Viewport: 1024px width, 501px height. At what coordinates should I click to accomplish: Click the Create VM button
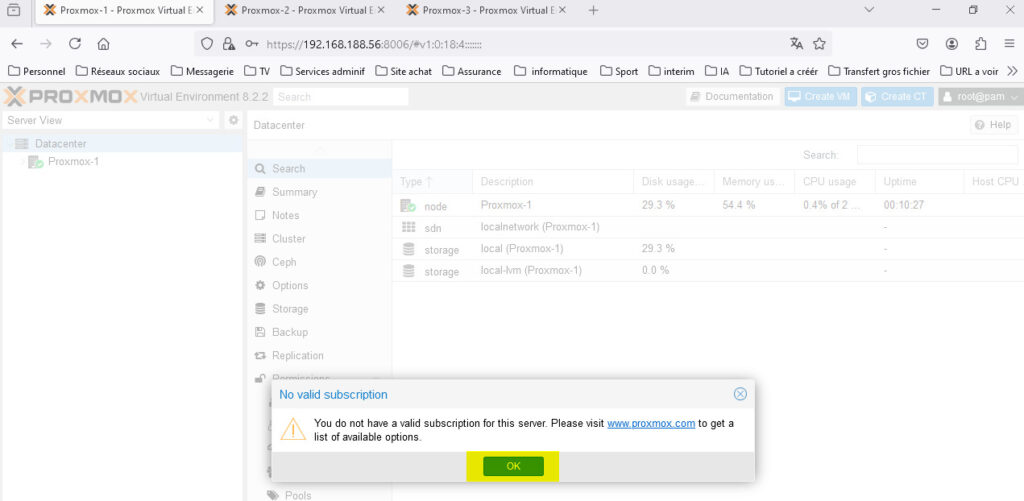pos(820,97)
